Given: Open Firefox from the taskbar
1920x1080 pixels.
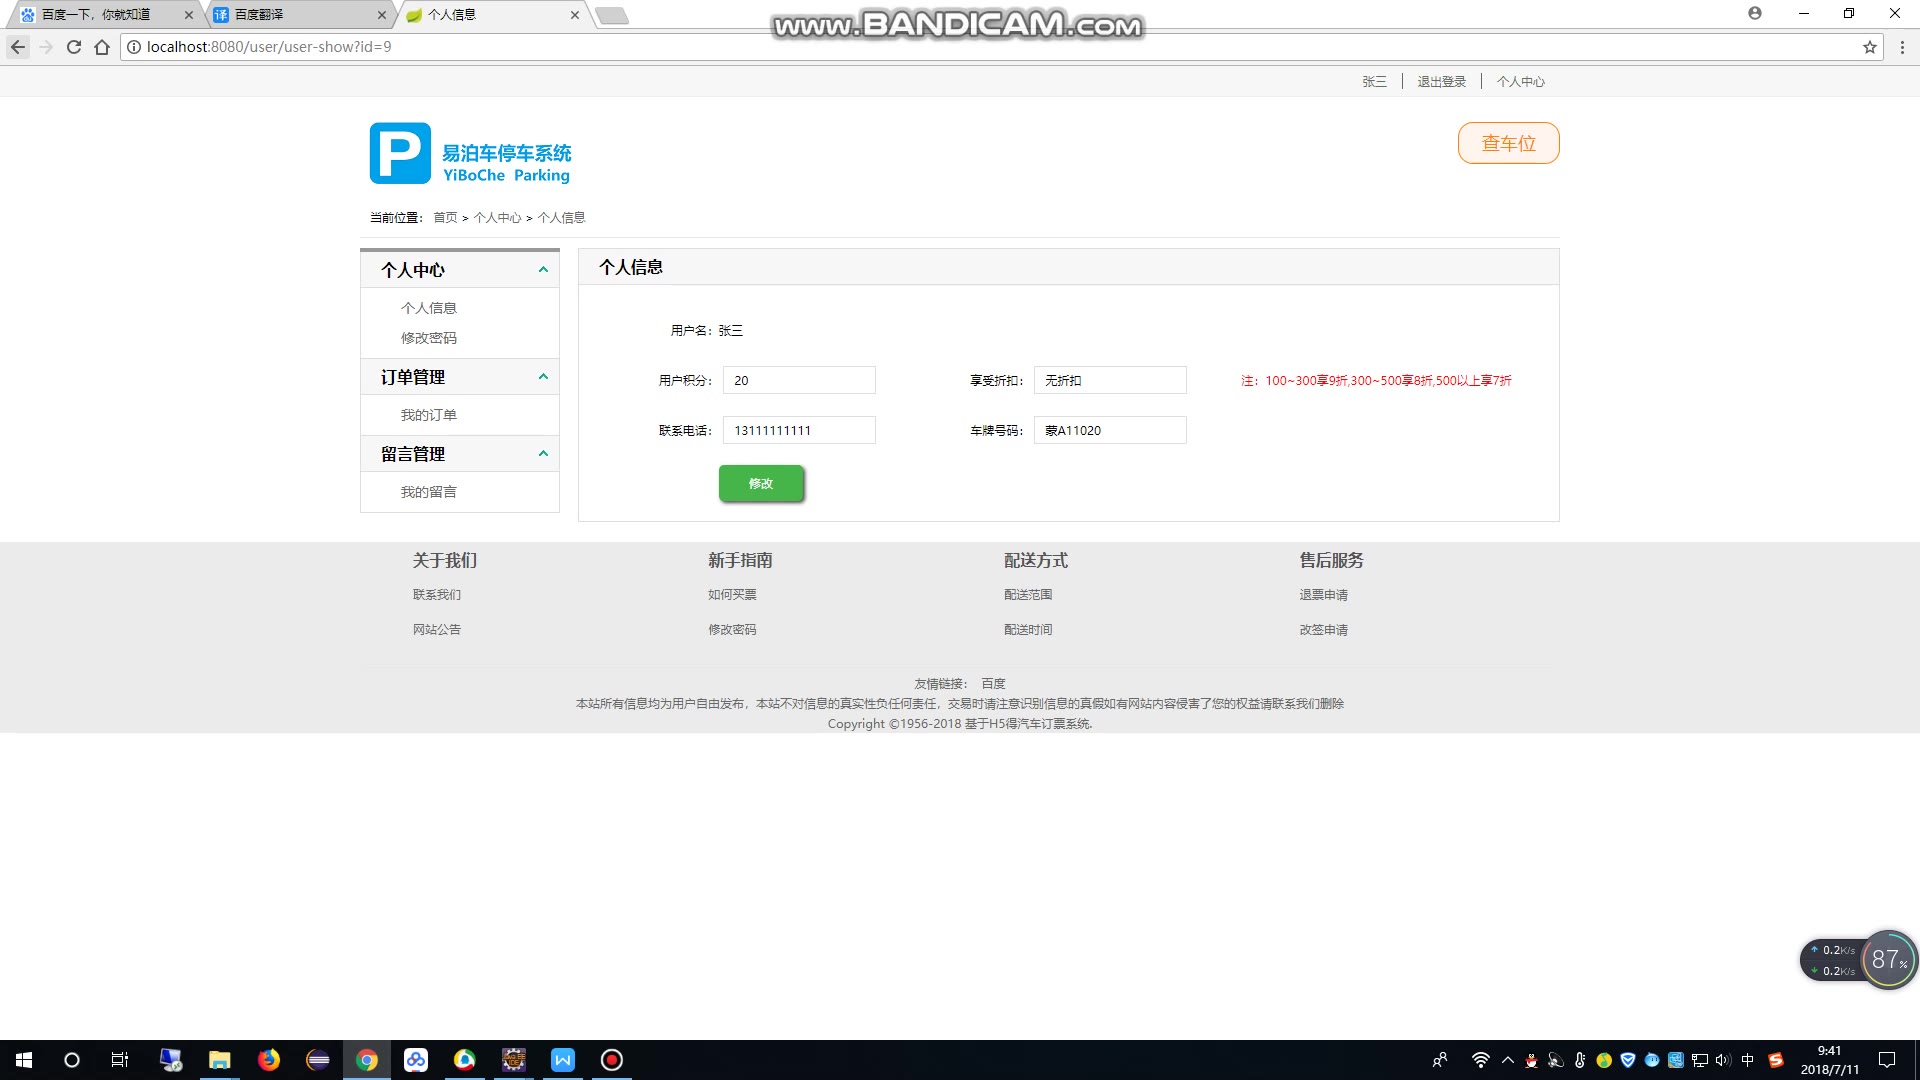Looking at the screenshot, I should pos(269,1060).
